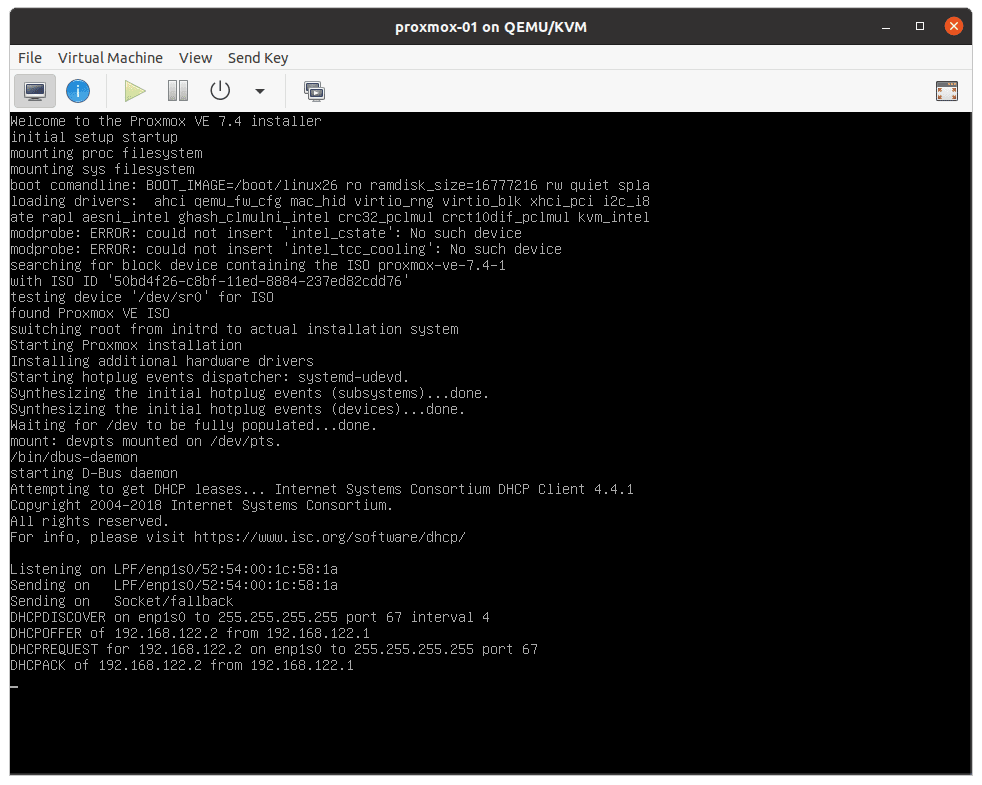The height and width of the screenshot is (785, 982).
Task: Click the 'mounting proc filesystem' line
Action: coord(106,153)
